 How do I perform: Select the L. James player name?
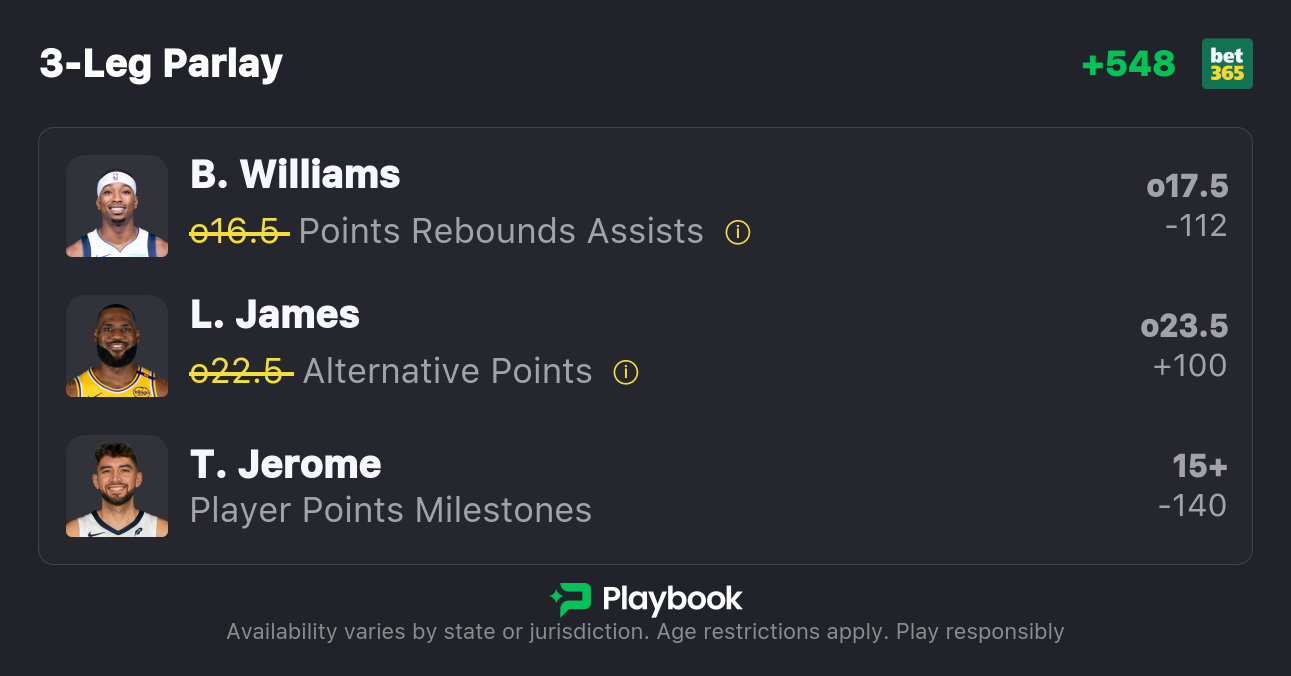click(275, 315)
